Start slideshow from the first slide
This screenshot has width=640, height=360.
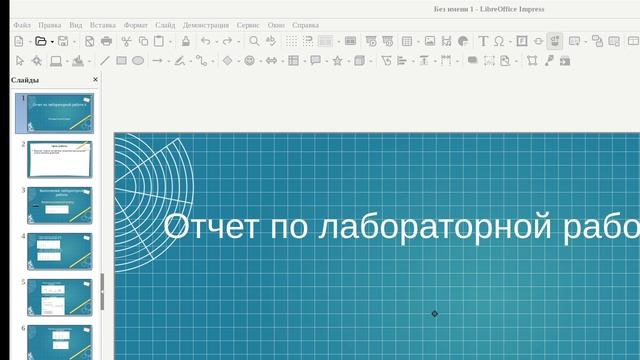371,41
